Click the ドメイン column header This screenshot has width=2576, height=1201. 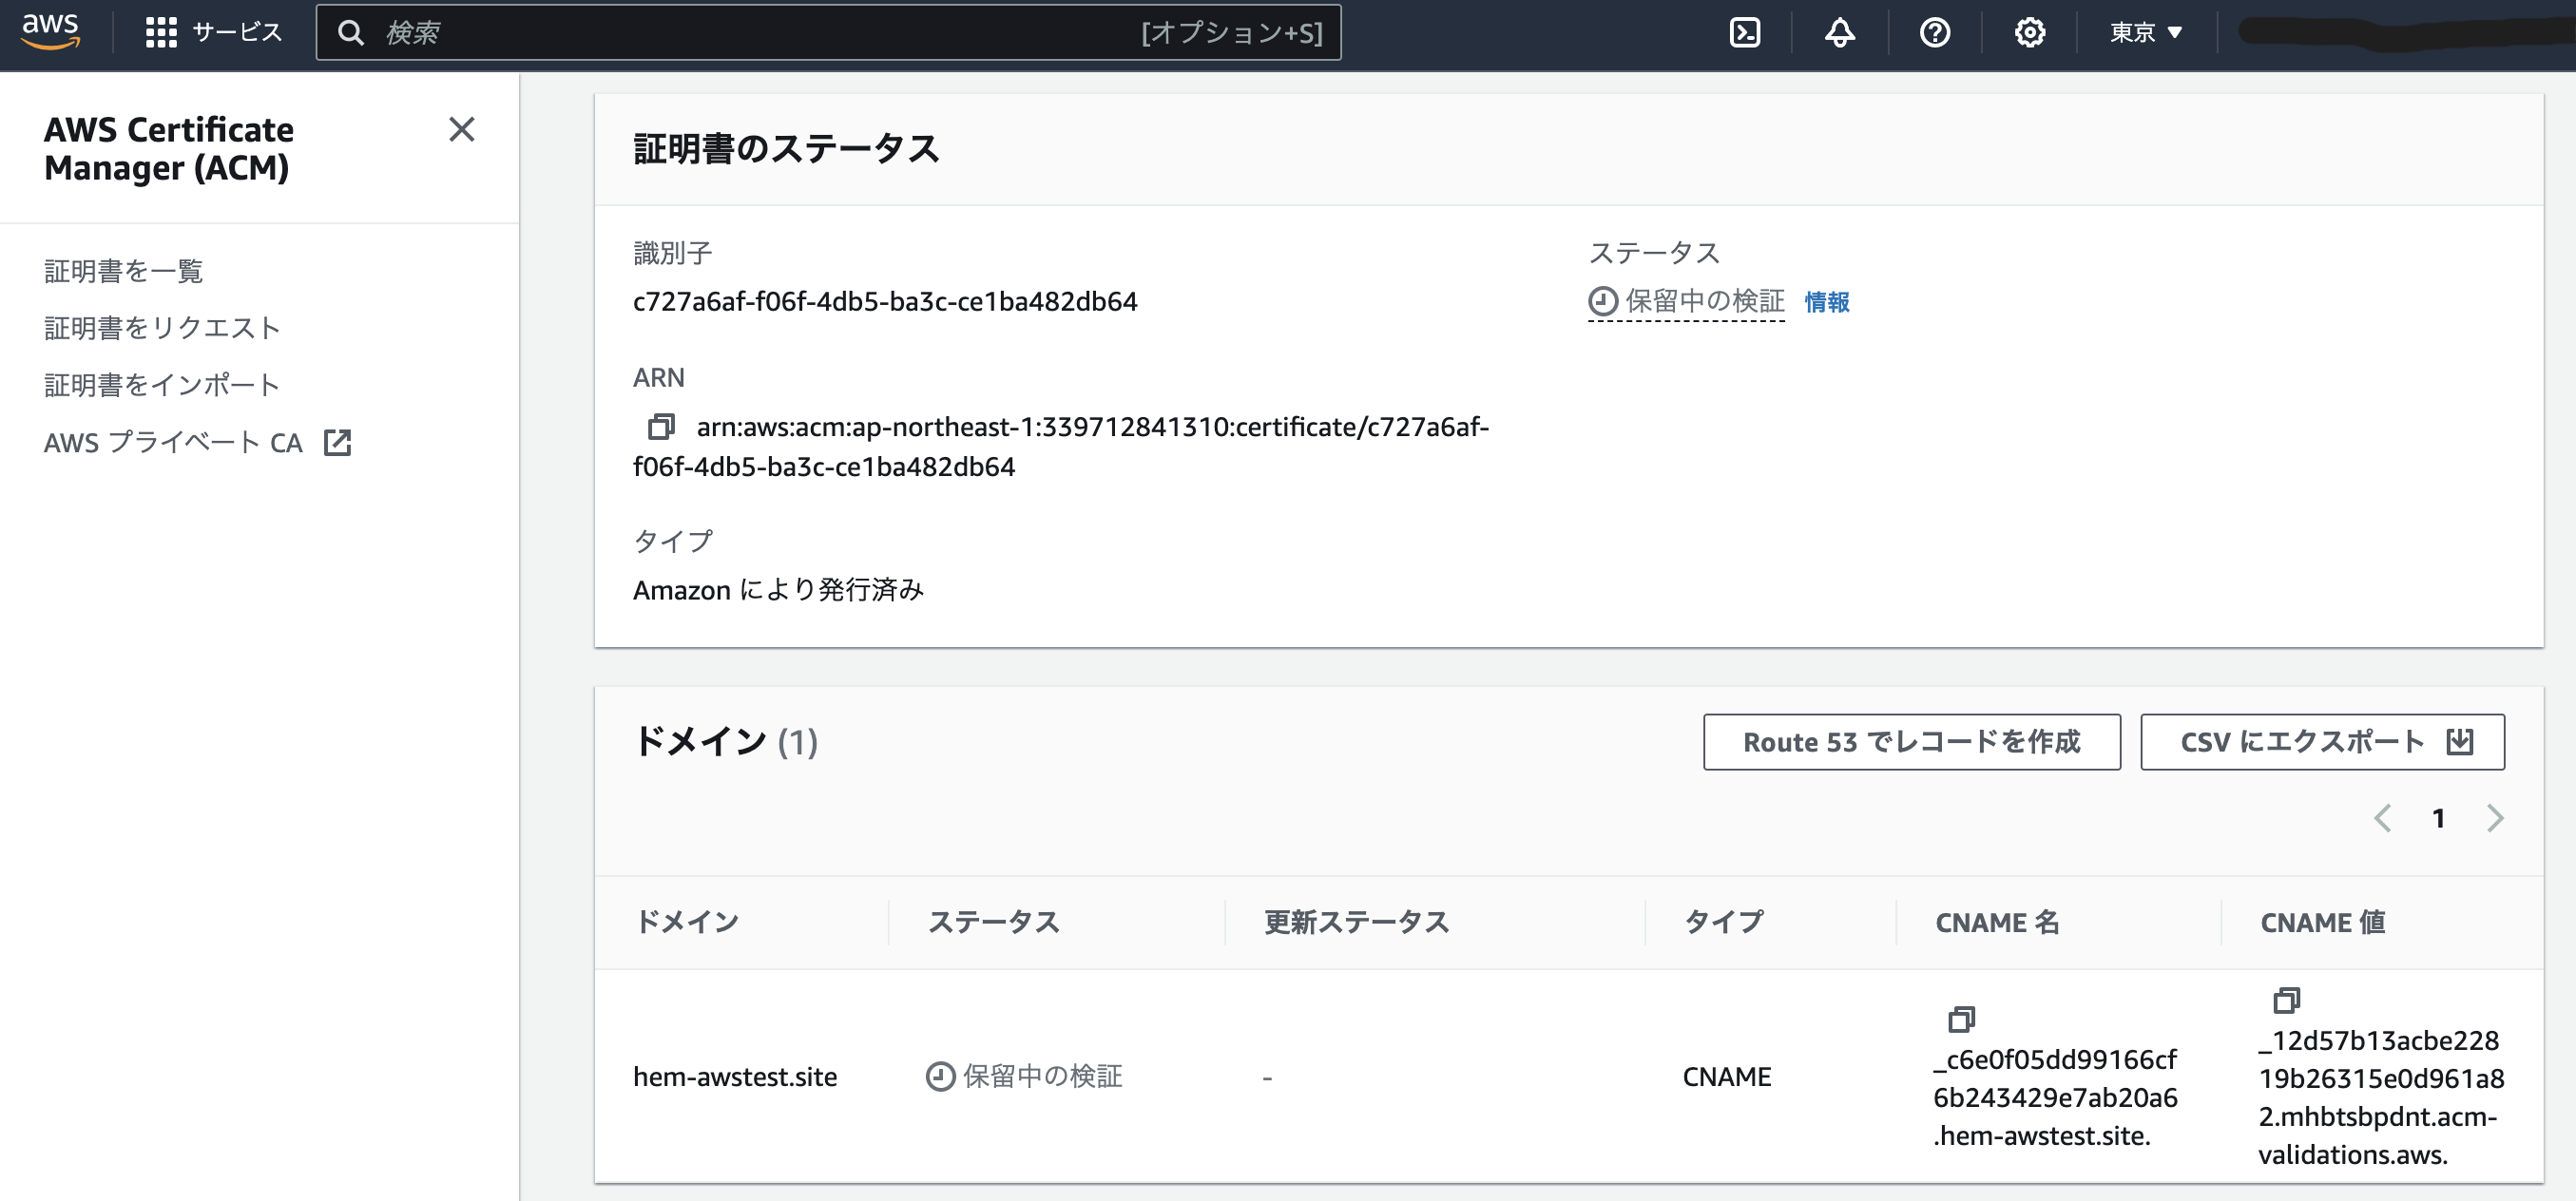click(x=687, y=922)
